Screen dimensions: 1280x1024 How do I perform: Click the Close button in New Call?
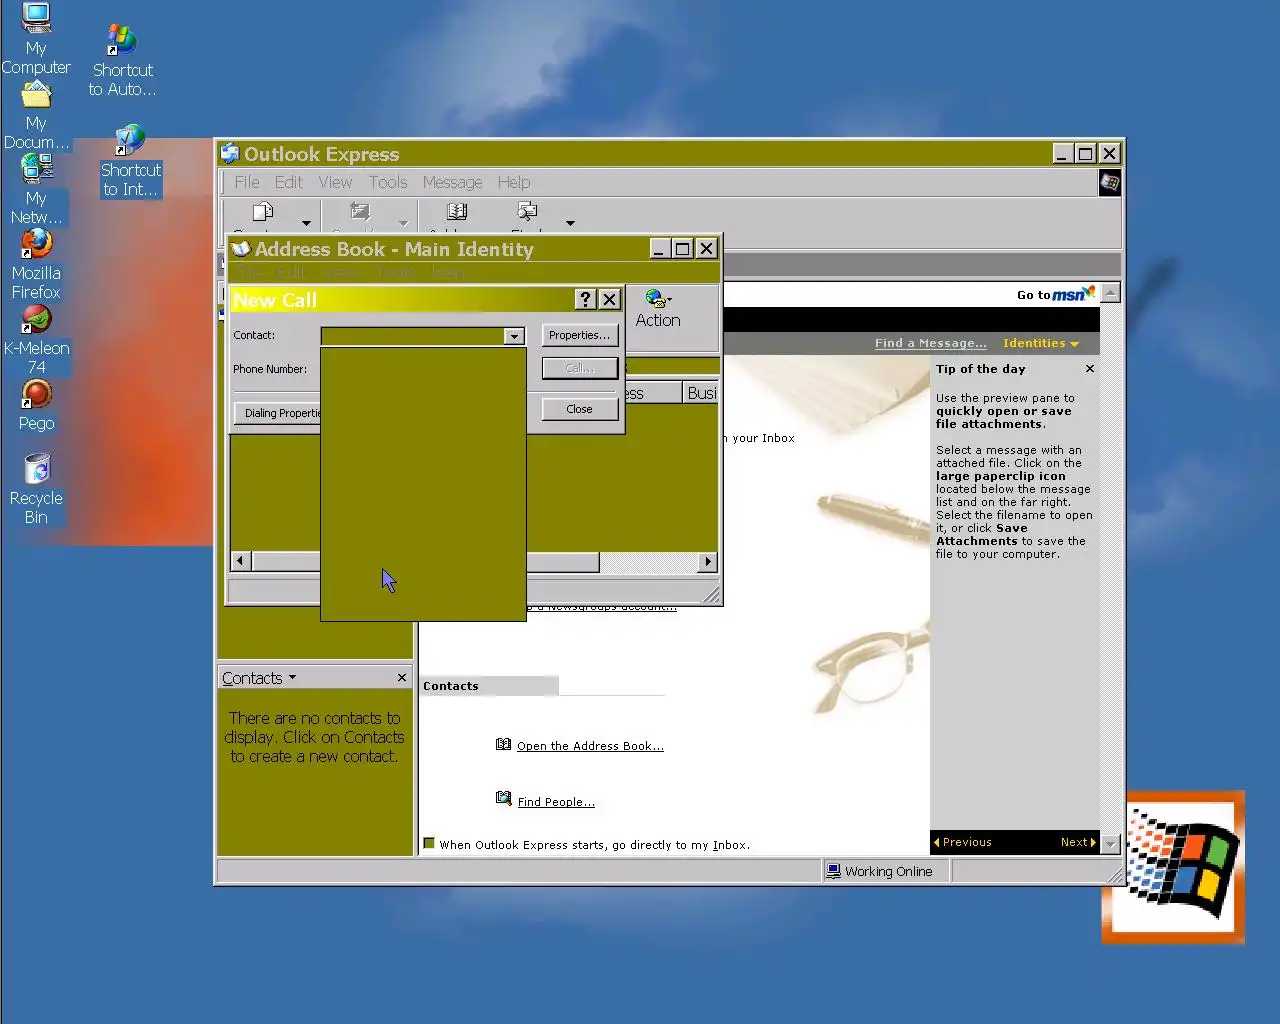(x=579, y=409)
